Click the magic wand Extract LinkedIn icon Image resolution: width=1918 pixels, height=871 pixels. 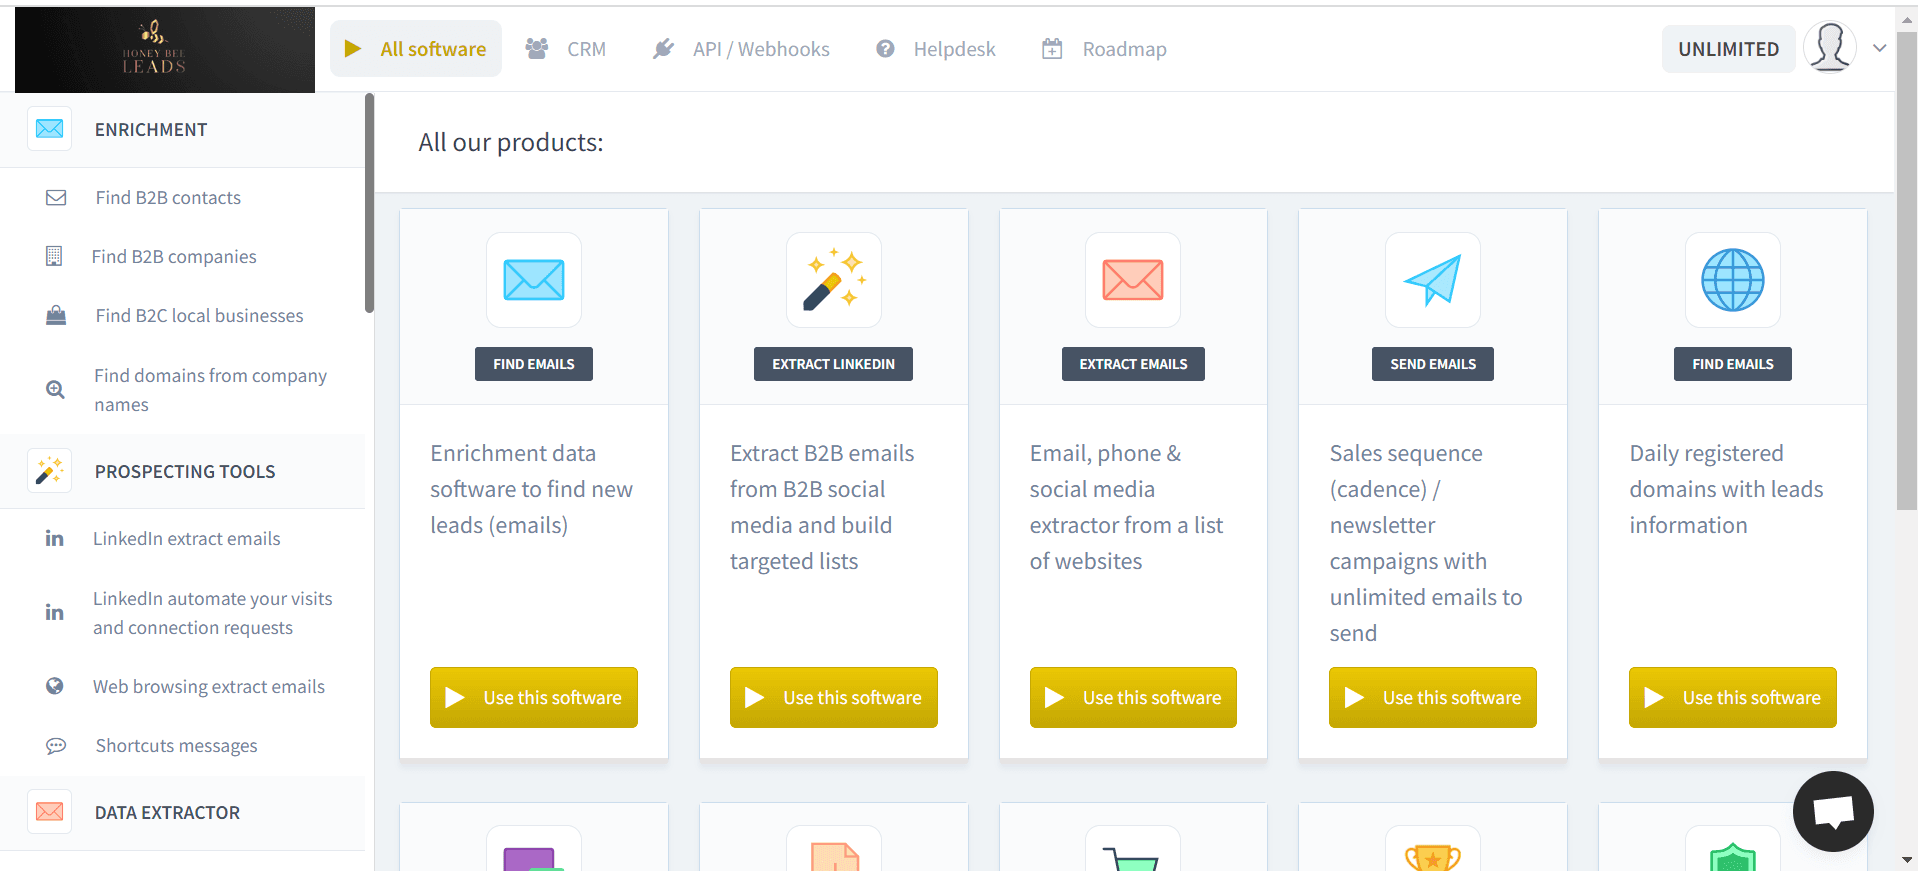[x=833, y=280]
